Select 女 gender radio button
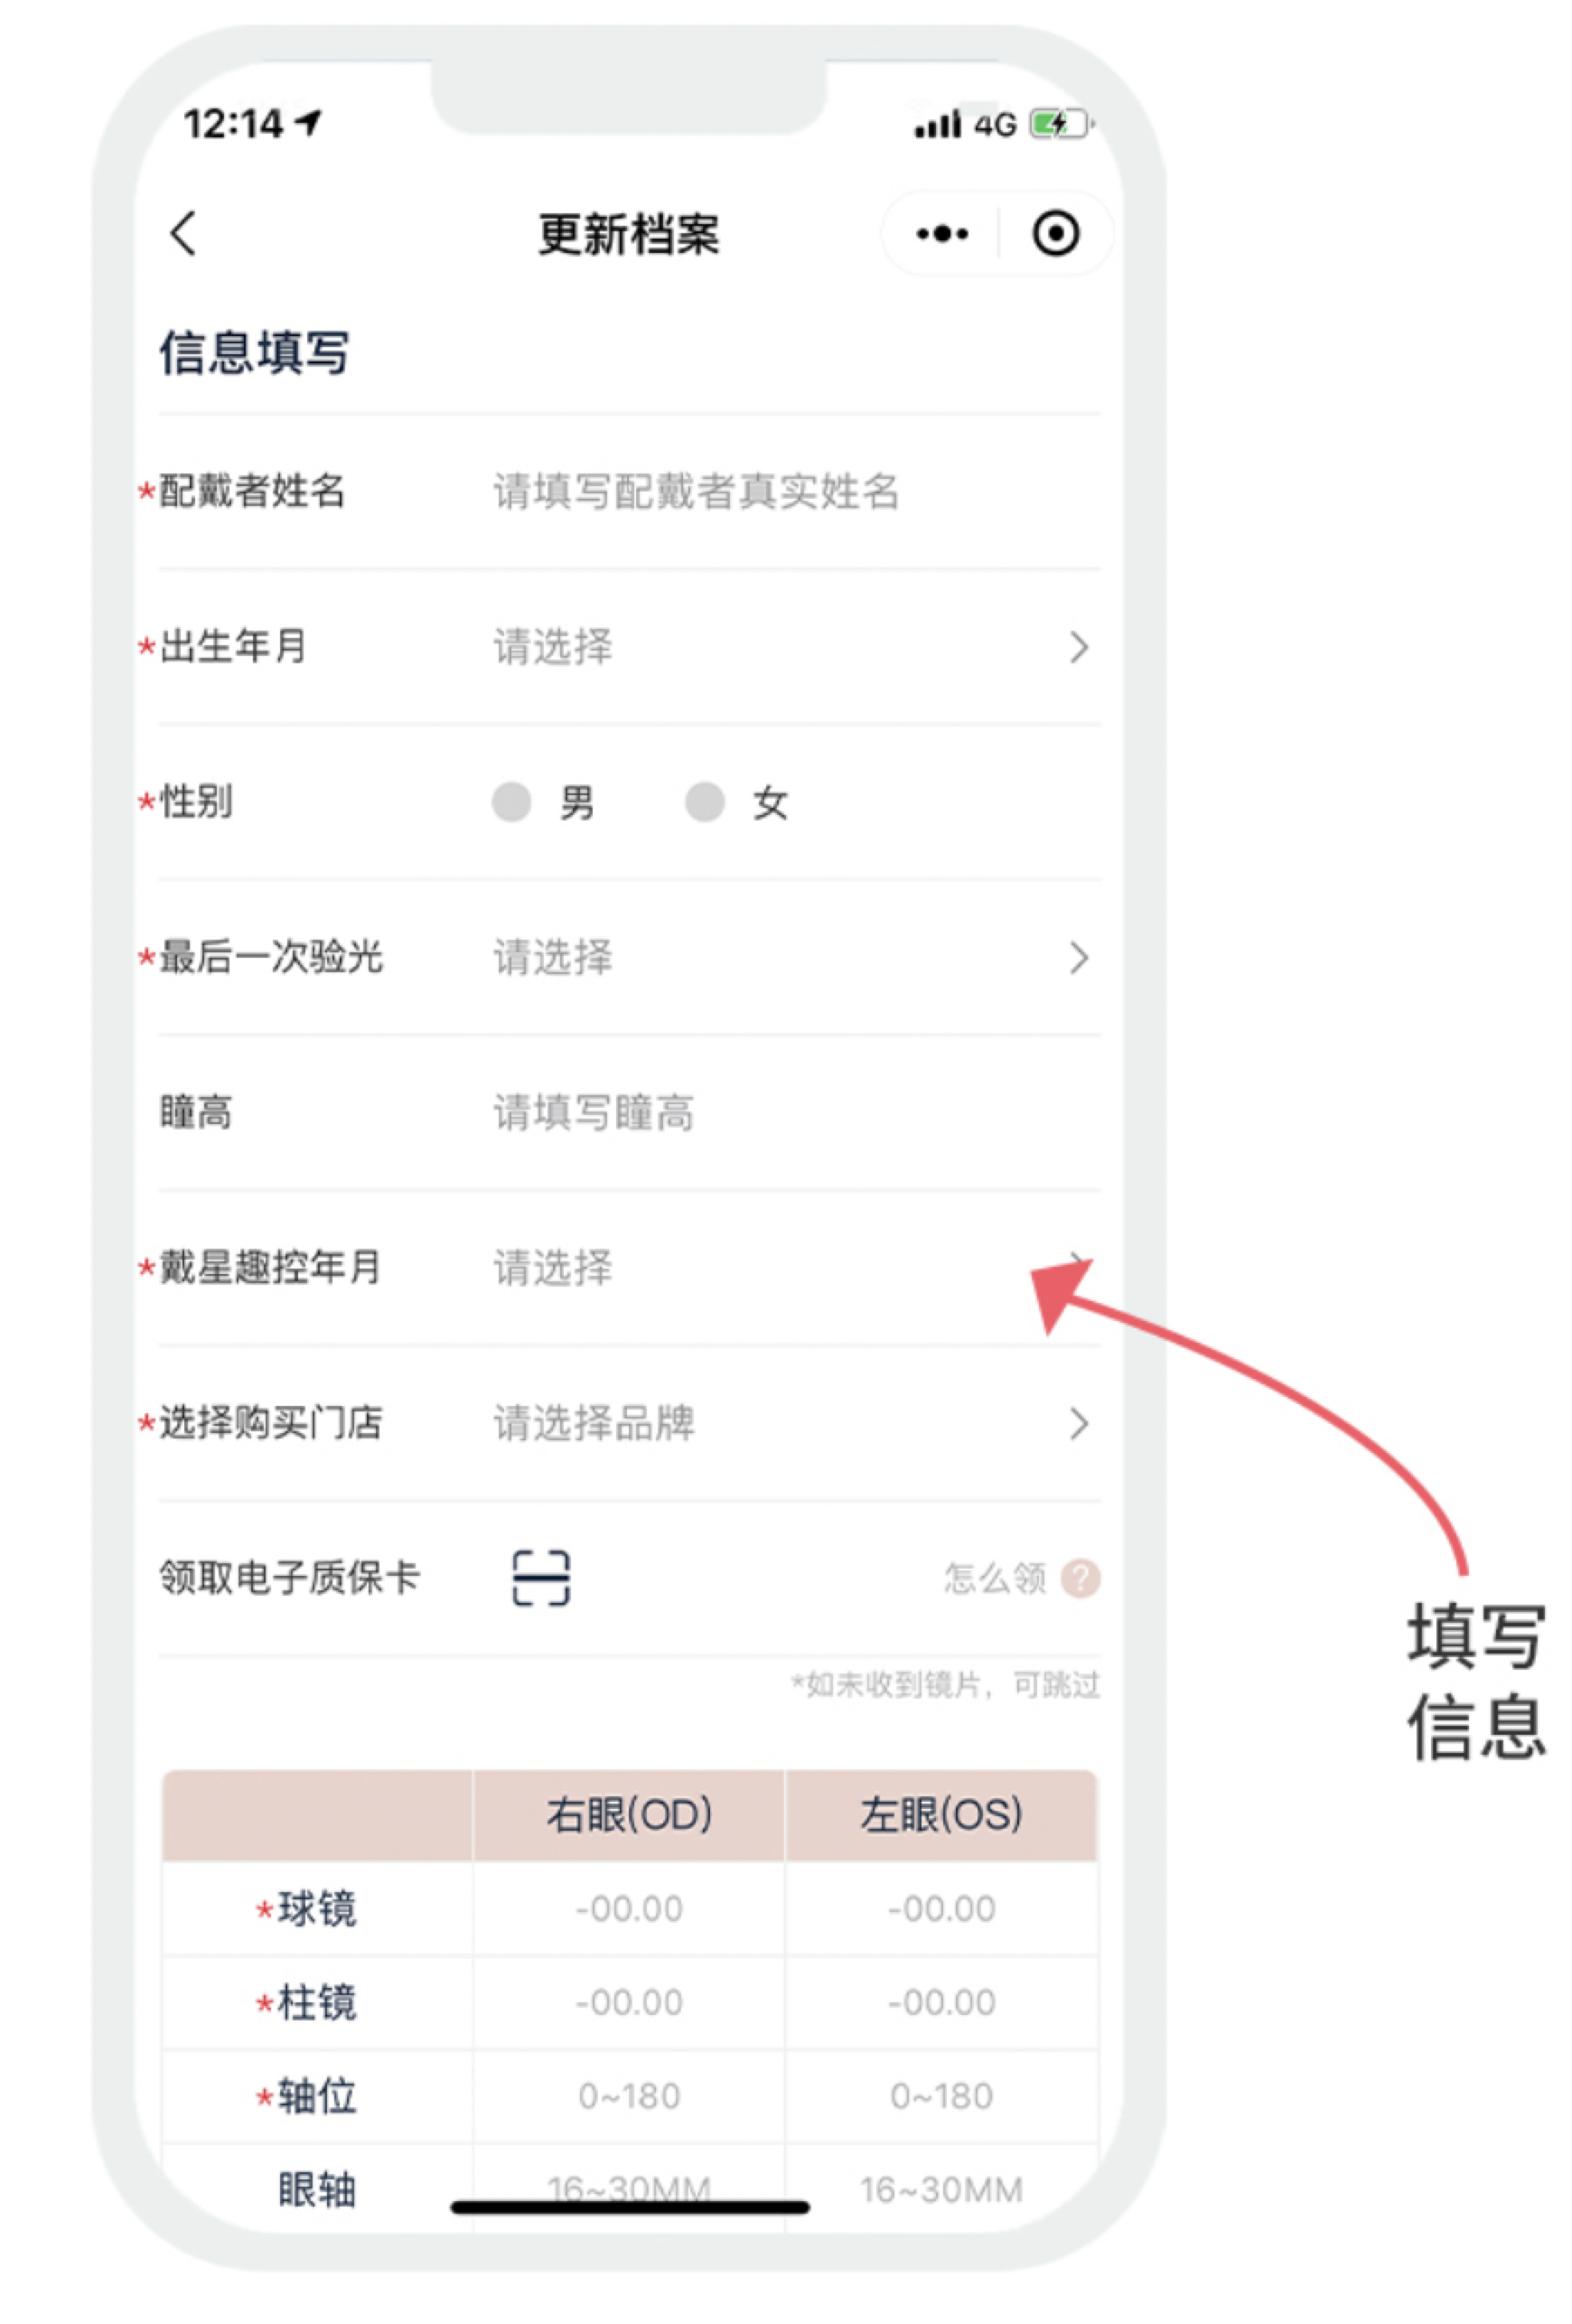Screen dimensions: 1572x2324 point(704,801)
